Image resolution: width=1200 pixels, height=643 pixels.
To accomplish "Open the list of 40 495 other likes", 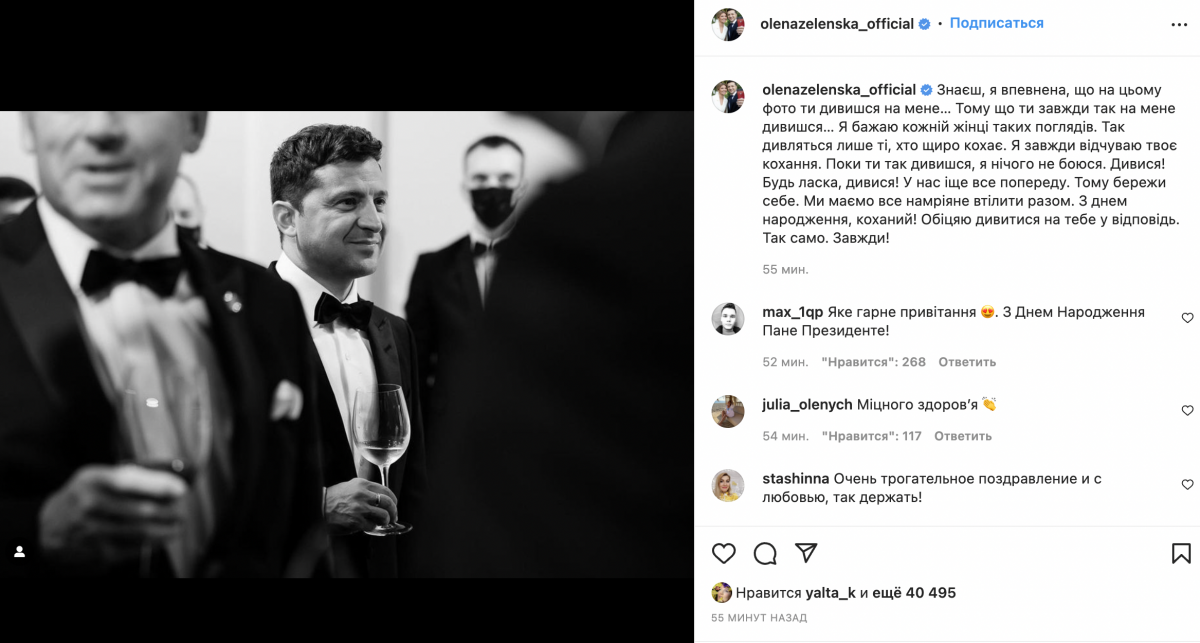I will [914, 593].
